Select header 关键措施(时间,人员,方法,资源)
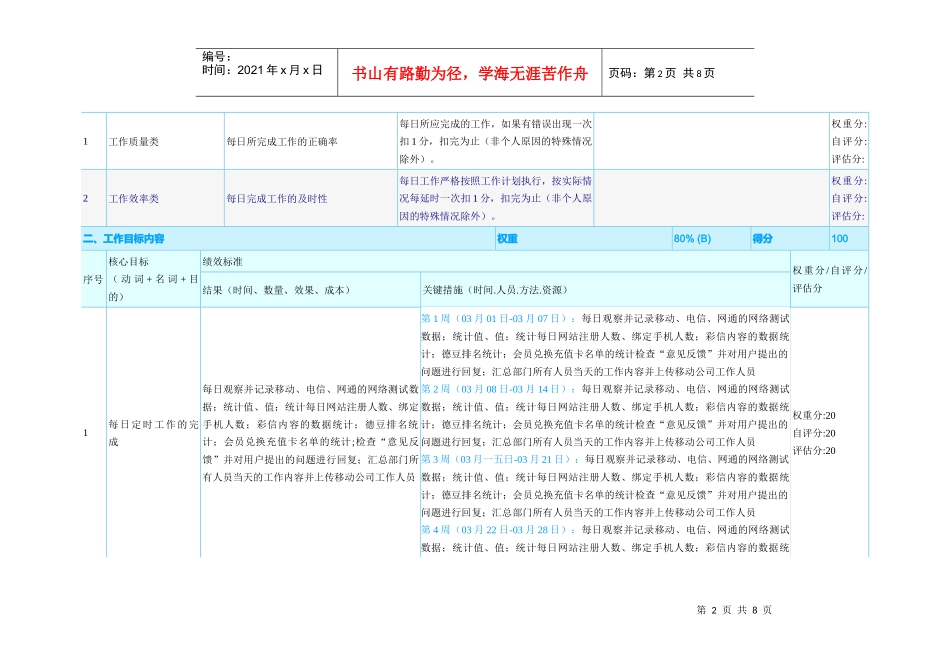Image resolution: width=950 pixels, height=672 pixels. (x=495, y=290)
